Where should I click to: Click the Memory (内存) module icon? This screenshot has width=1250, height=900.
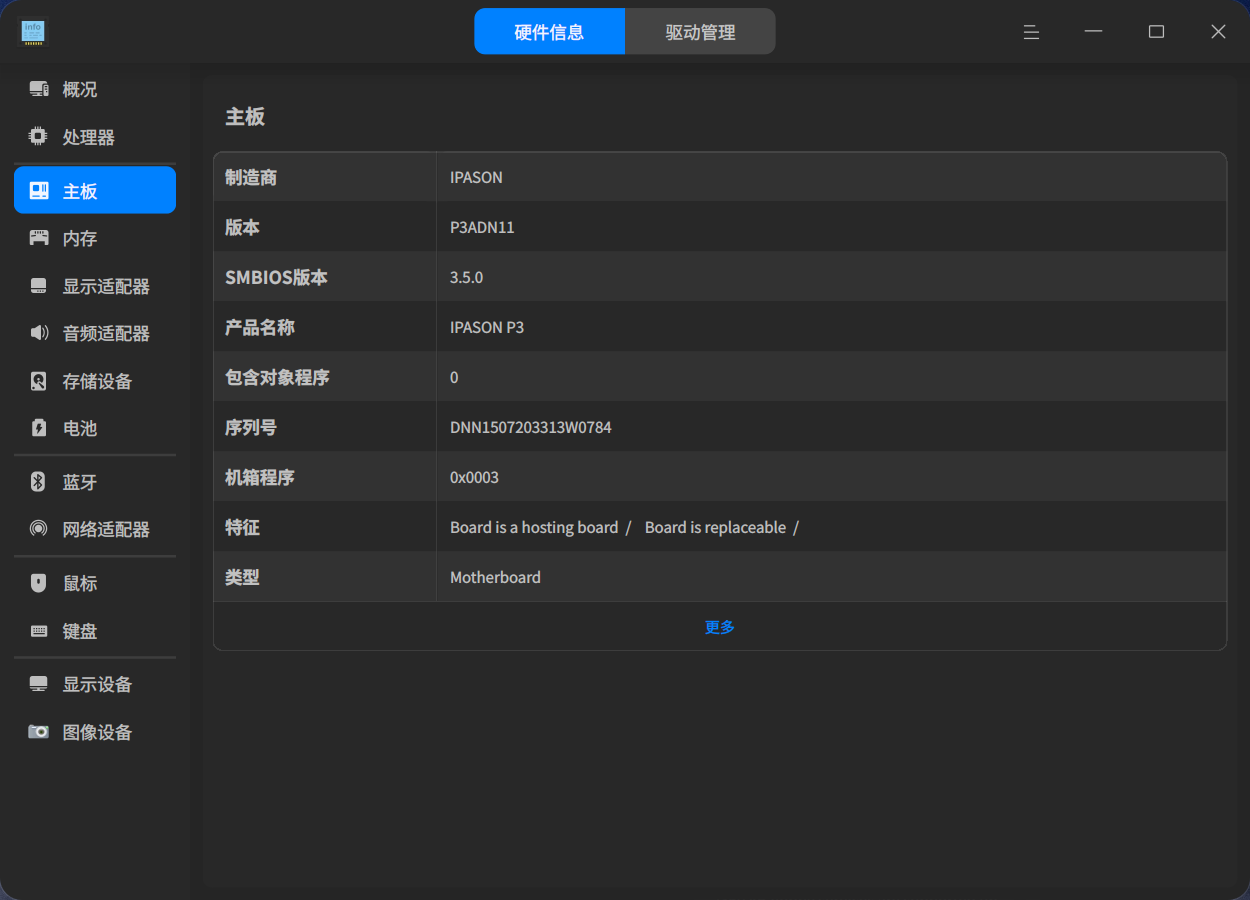[x=39, y=238]
